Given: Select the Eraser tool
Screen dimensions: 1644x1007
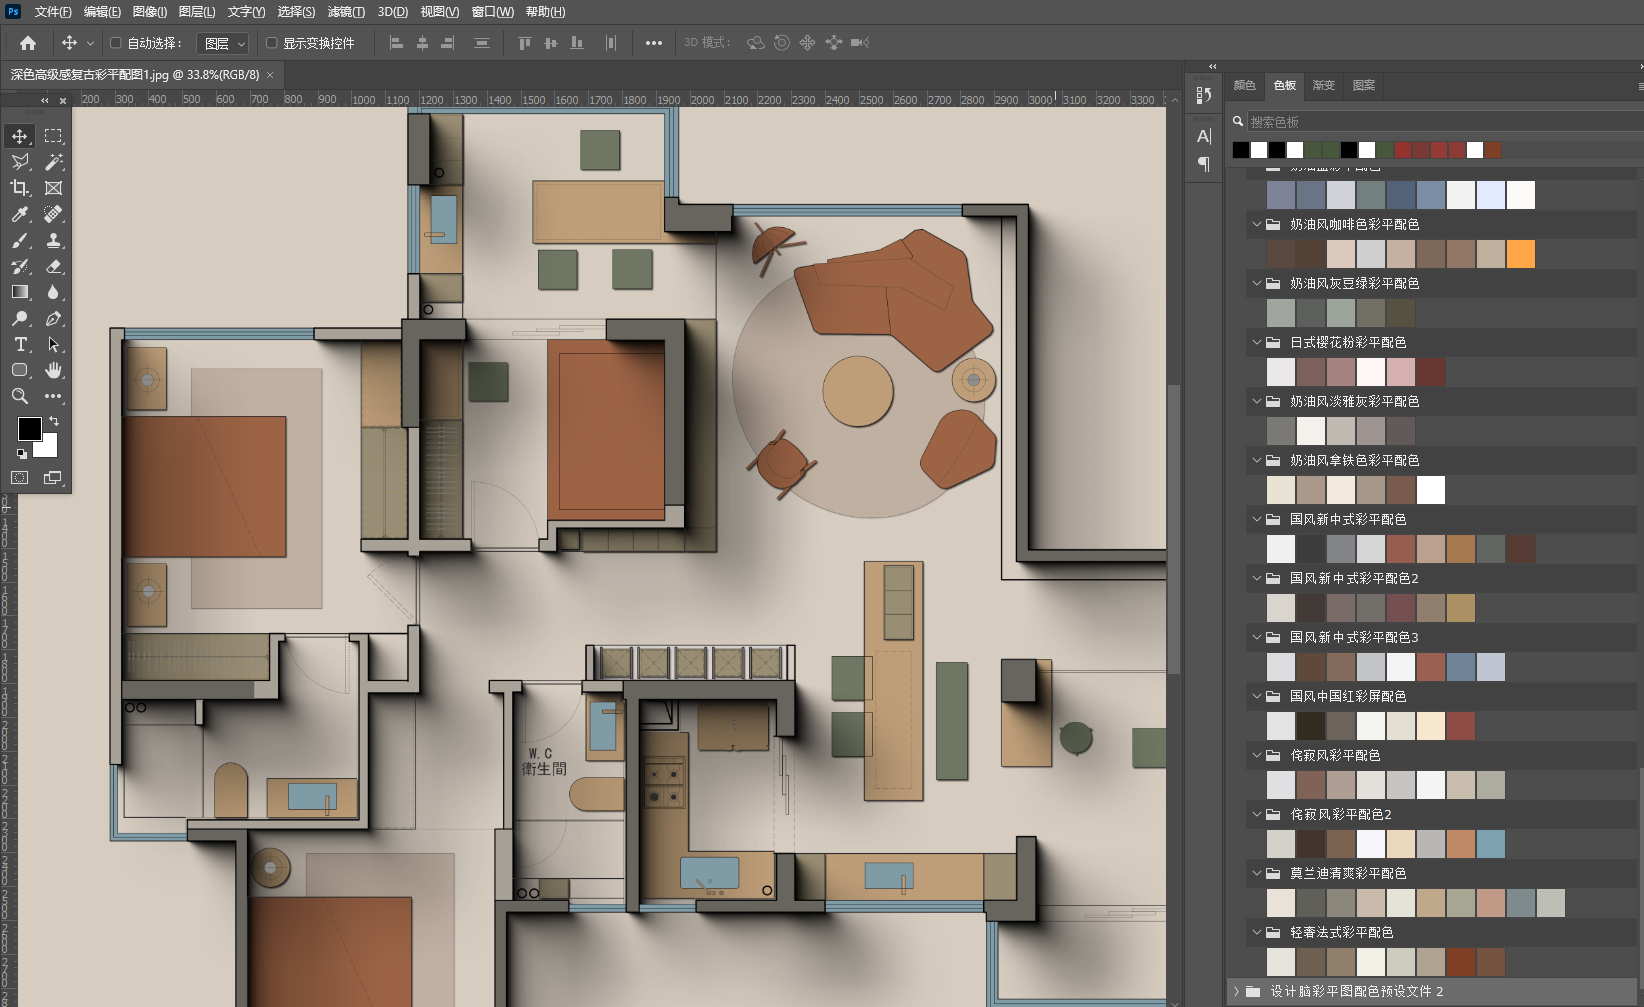Looking at the screenshot, I should pos(54,266).
